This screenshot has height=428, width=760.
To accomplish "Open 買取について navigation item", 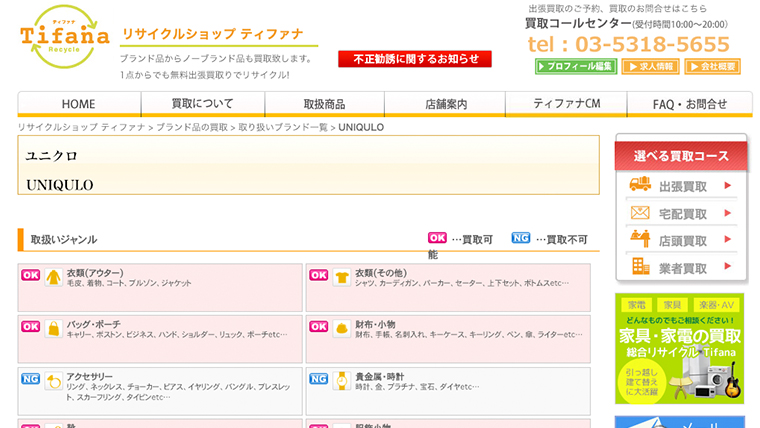I will pos(203,104).
